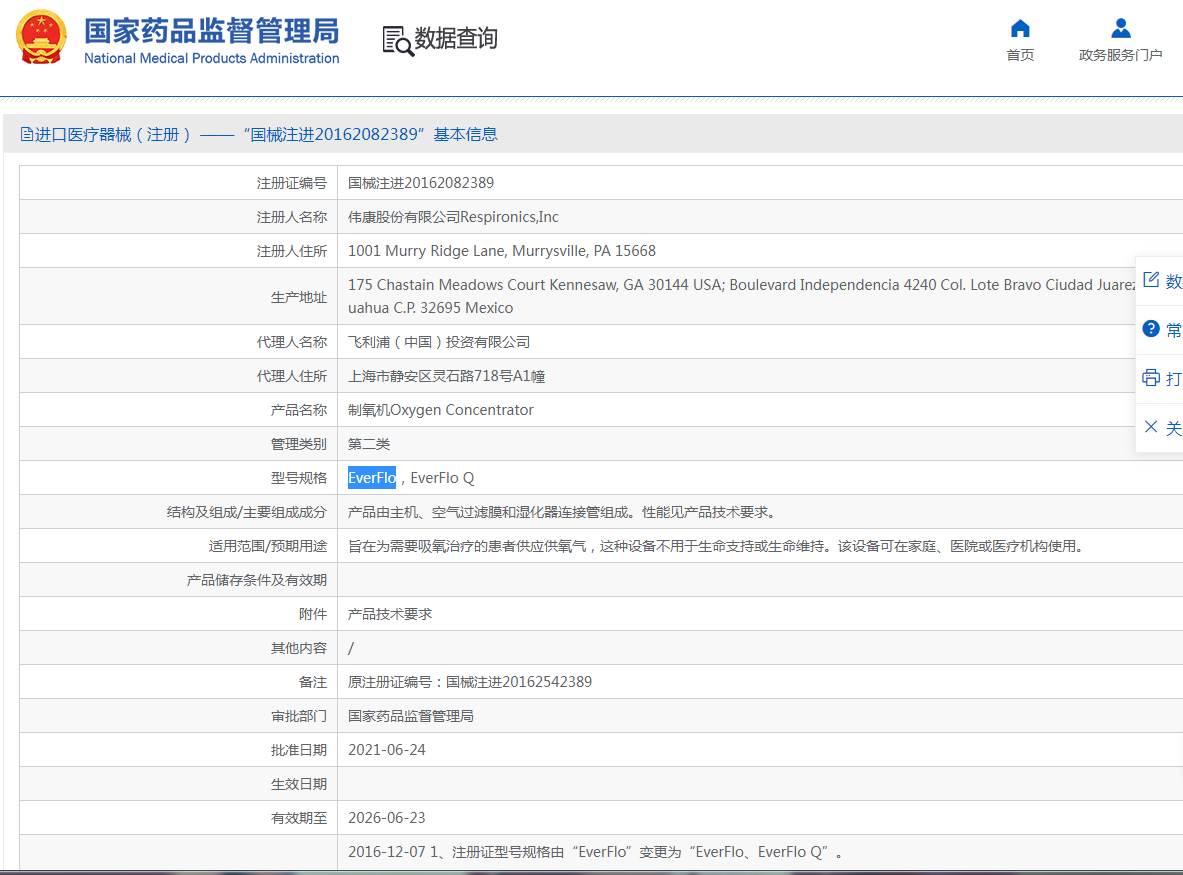Click the 审批部门 row label
Screen dimensions: 1183x875
(x=299, y=716)
